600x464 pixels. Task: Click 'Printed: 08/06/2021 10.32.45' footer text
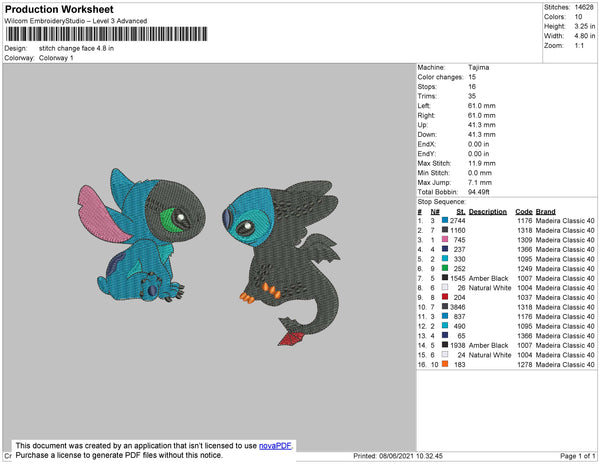[x=398, y=456]
